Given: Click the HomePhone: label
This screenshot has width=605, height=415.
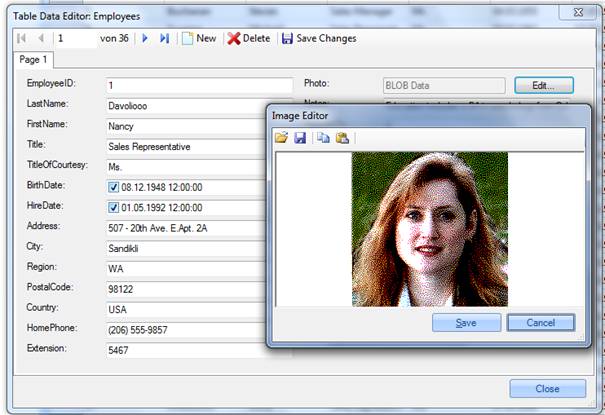Looking at the screenshot, I should (x=52, y=328).
